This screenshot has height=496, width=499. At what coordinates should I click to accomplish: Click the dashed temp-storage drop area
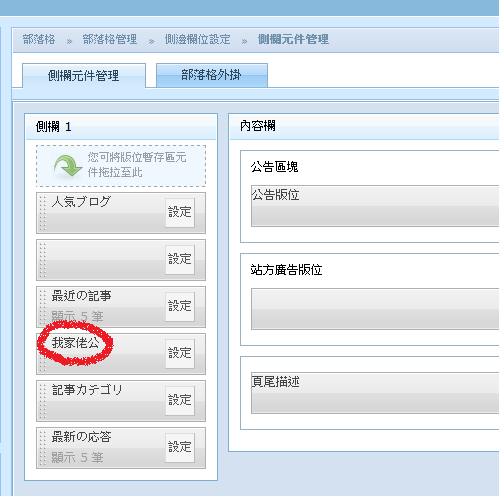click(121, 166)
